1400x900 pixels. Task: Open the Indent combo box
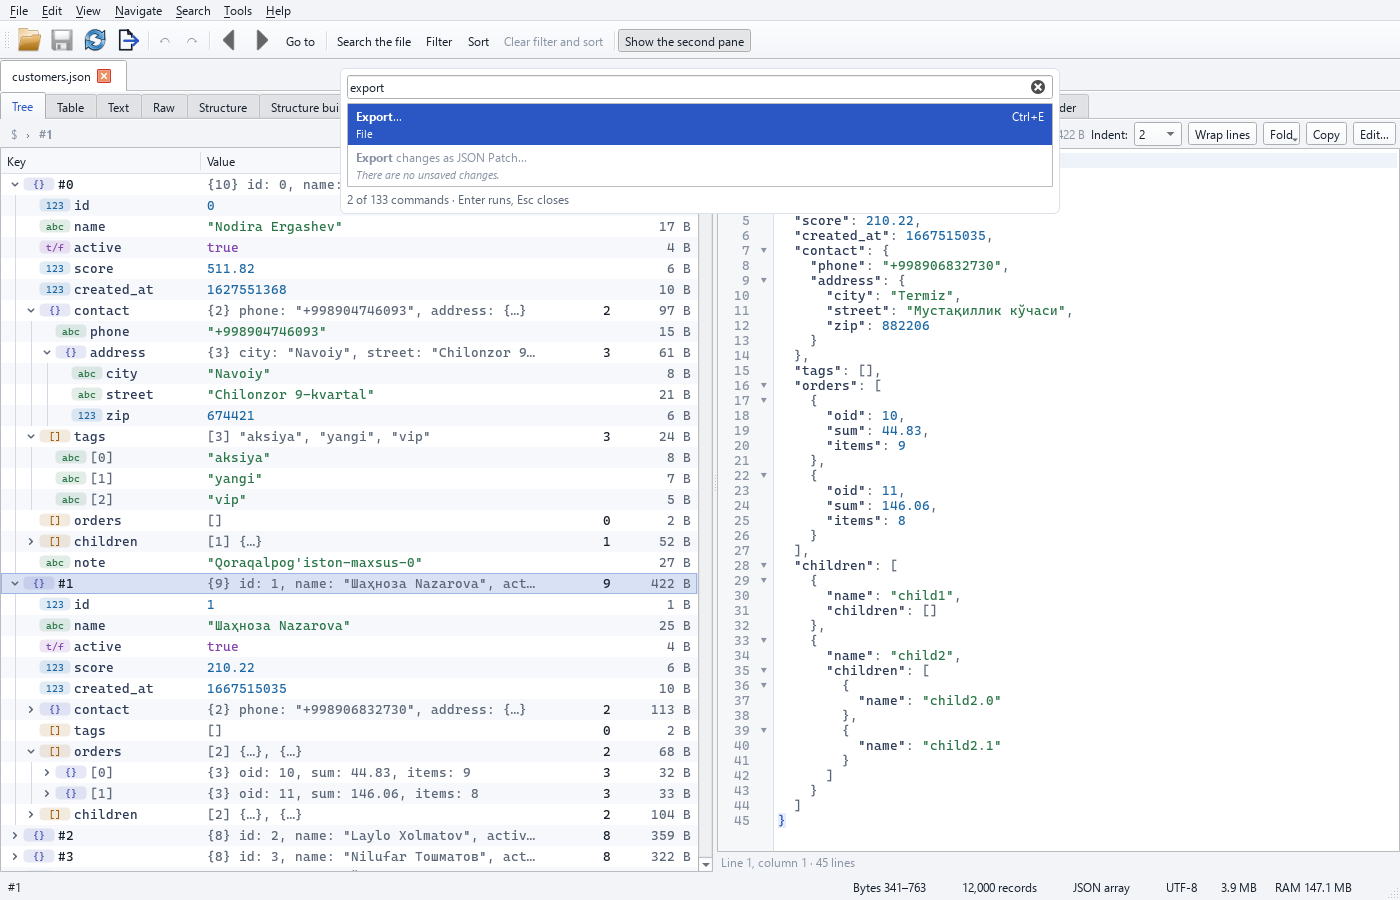pyautogui.click(x=1158, y=134)
